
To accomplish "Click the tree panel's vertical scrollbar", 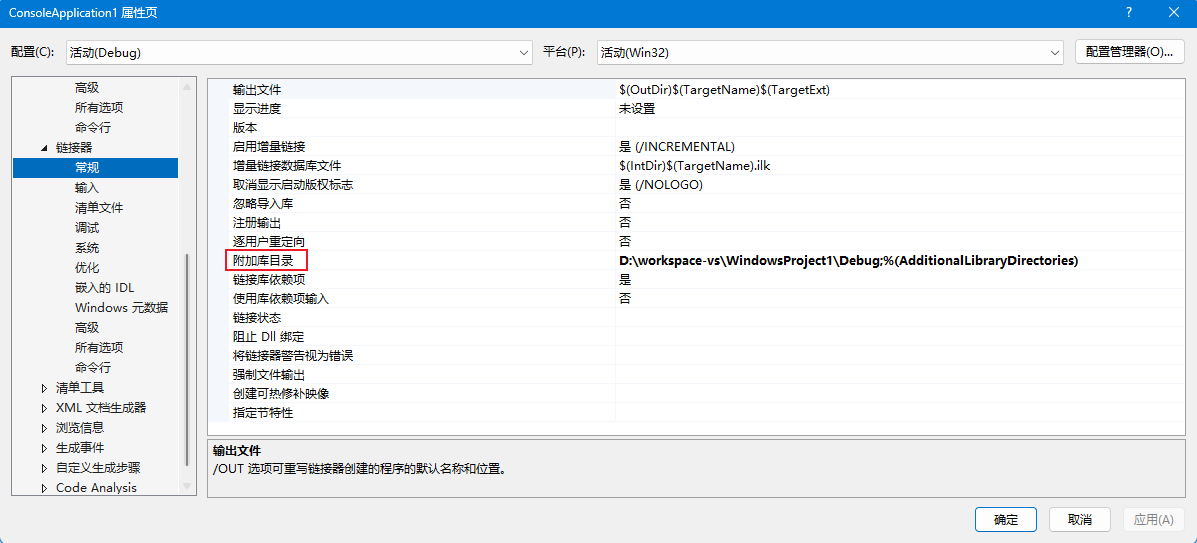I will (187, 360).
